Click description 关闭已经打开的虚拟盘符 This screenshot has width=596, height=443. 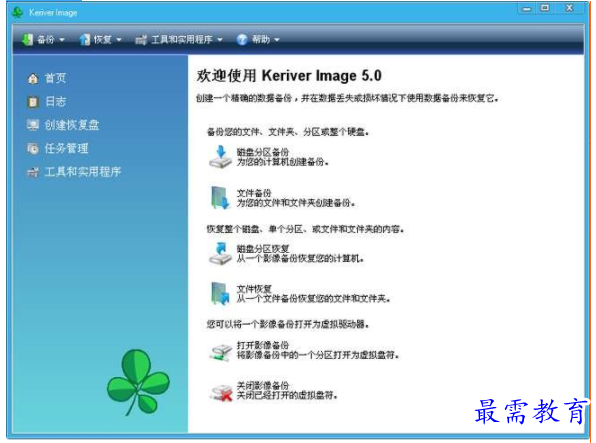(x=287, y=395)
